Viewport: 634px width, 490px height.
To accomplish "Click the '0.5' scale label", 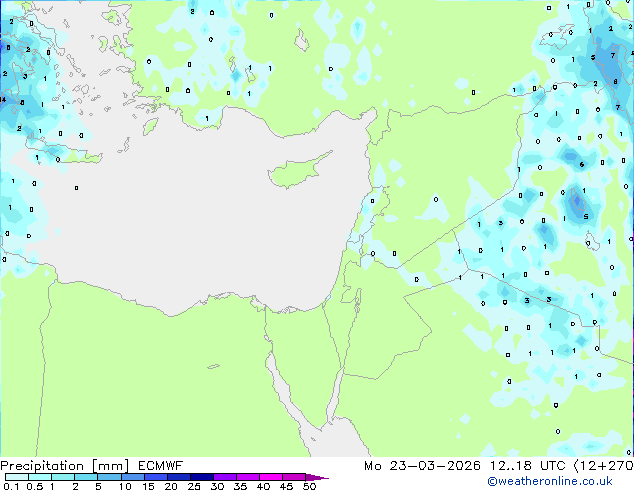I will (34, 486).
